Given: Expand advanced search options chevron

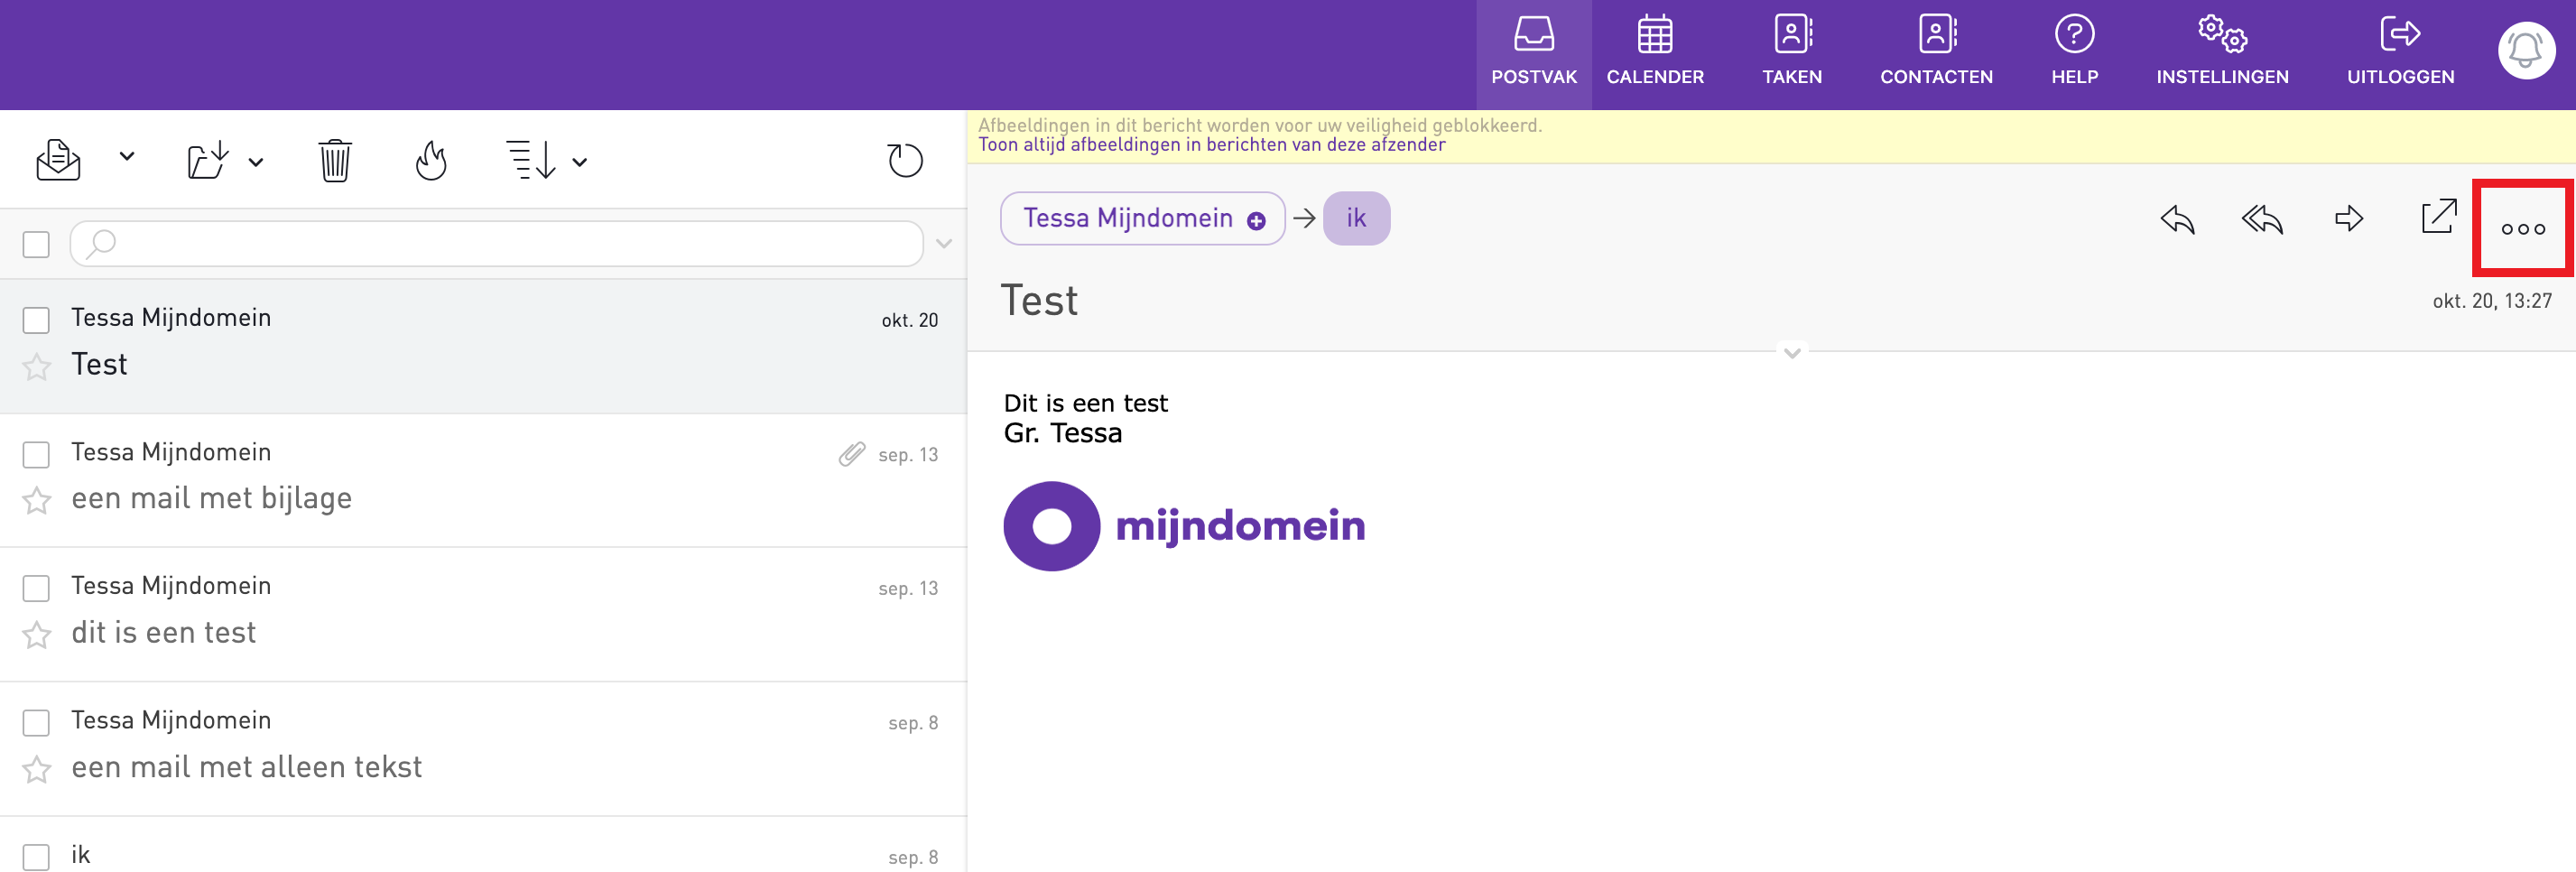Looking at the screenshot, I should (x=943, y=243).
